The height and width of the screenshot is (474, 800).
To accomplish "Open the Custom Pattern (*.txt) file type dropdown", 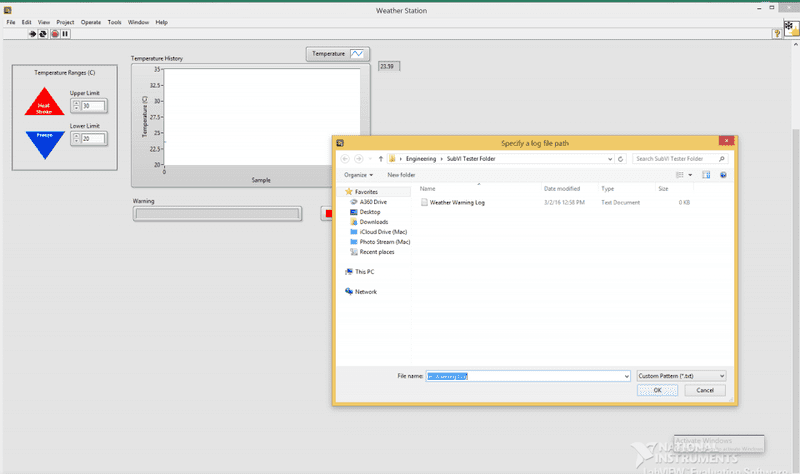I will 681,375.
